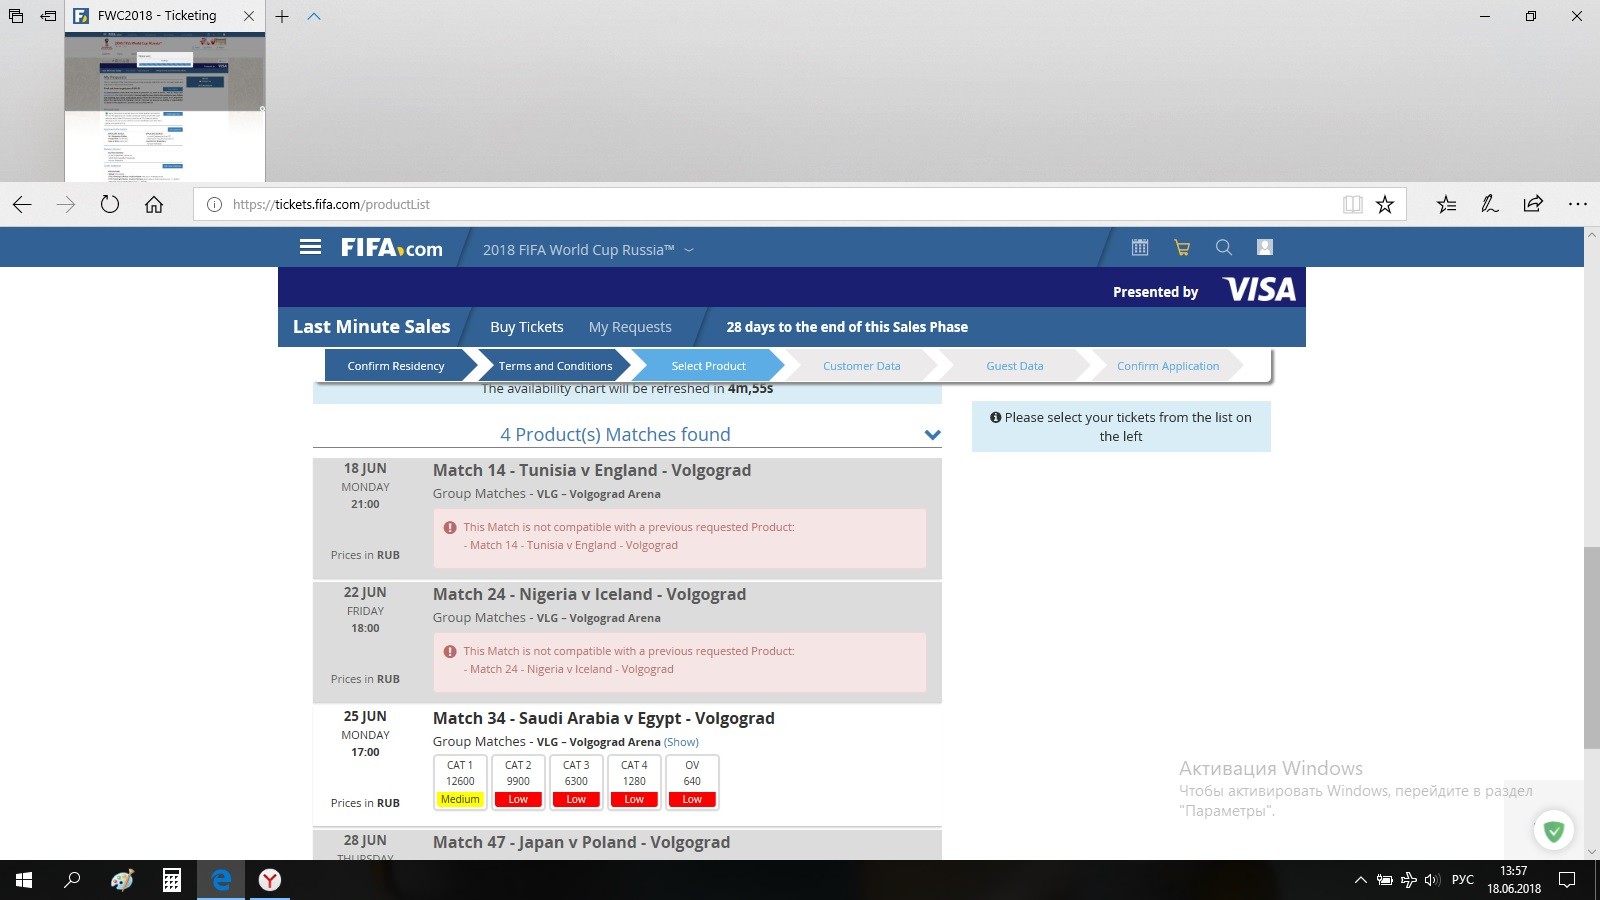This screenshot has width=1600, height=900.
Task: Open the Buy Tickets tab
Action: tap(526, 327)
